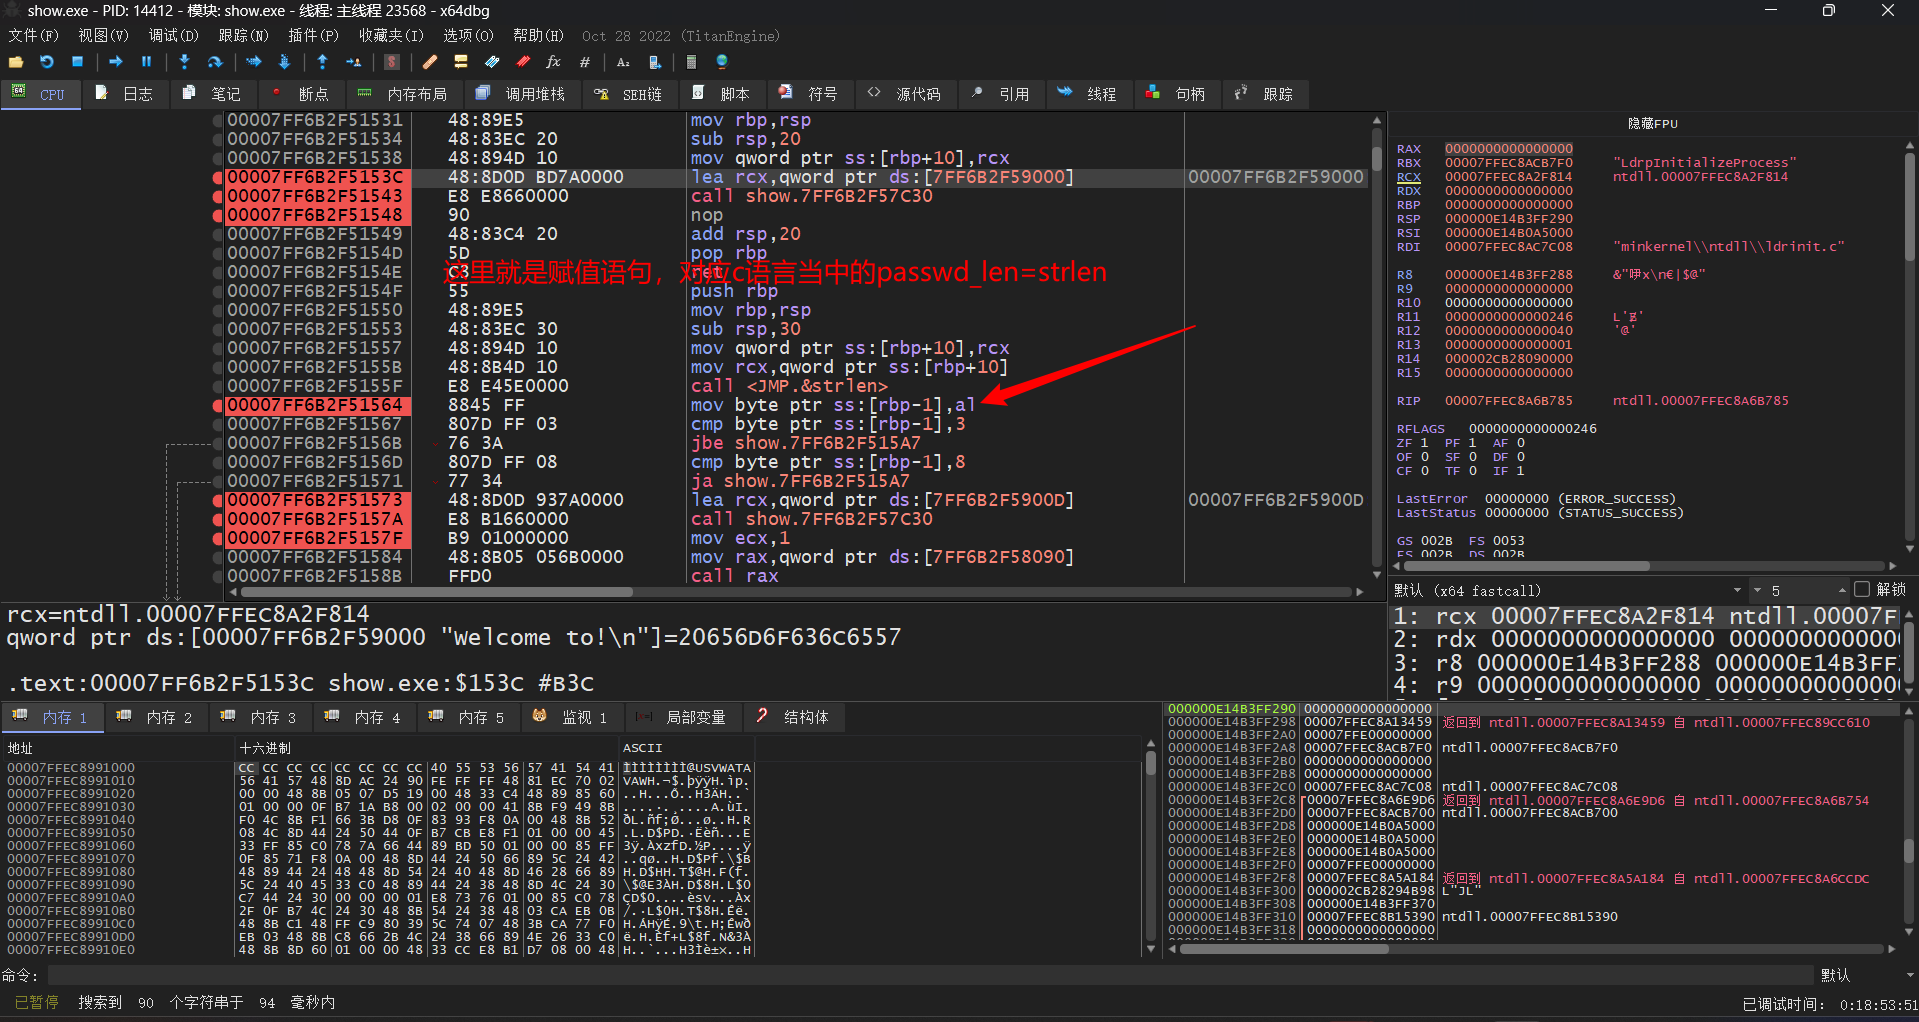Step into using the down-arrow icon

pyautogui.click(x=184, y=62)
